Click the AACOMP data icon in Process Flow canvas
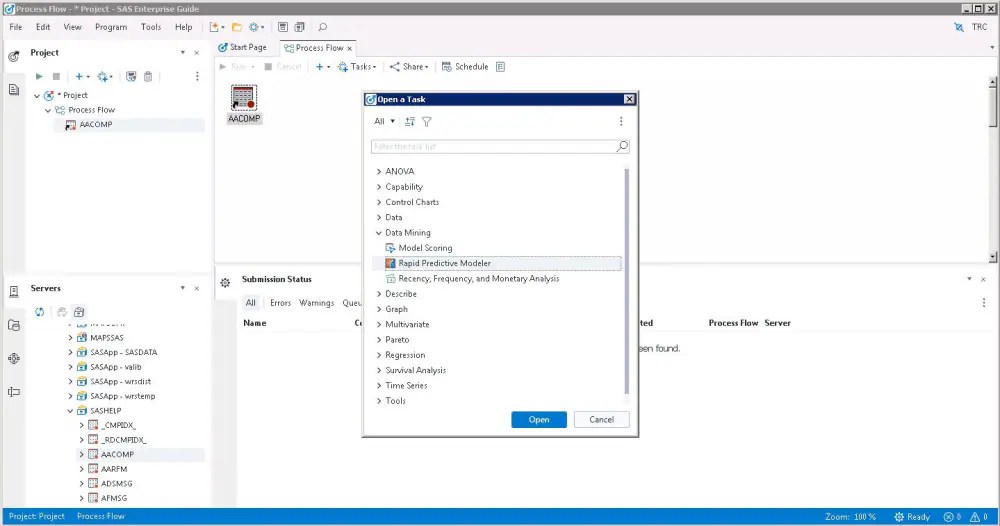Image resolution: width=1000 pixels, height=526 pixels. click(244, 98)
